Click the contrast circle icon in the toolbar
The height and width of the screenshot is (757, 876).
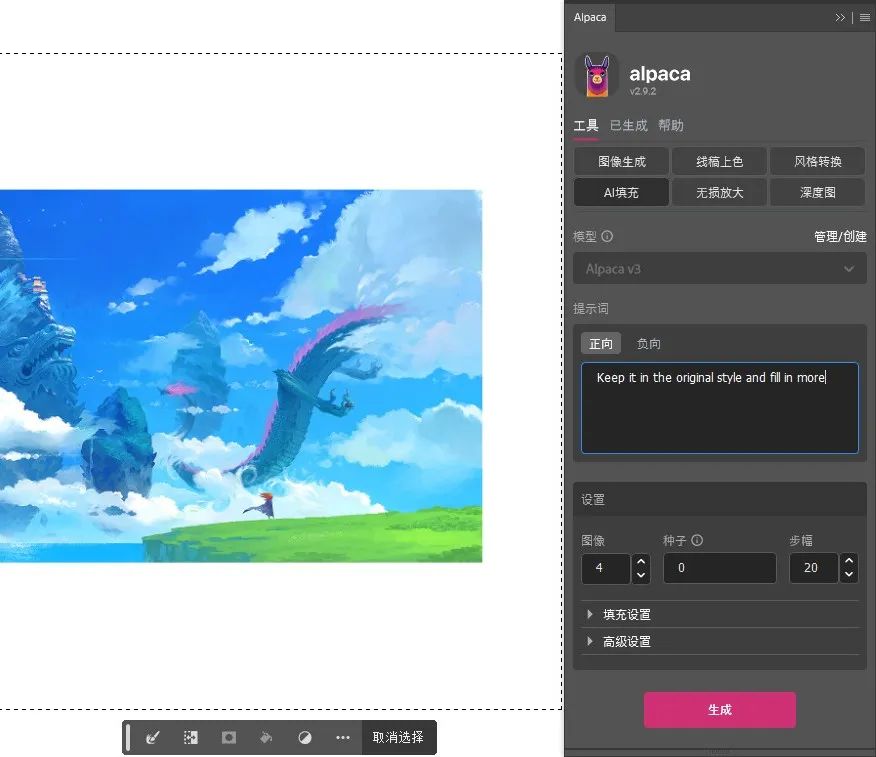click(x=304, y=737)
